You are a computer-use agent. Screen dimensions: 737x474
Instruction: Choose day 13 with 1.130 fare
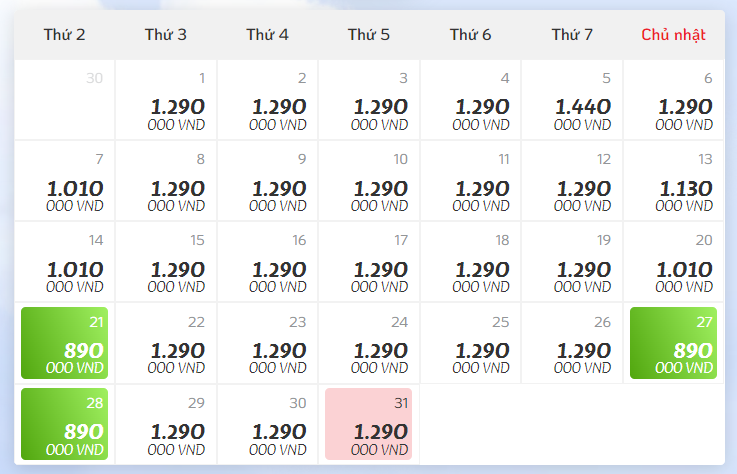673,181
